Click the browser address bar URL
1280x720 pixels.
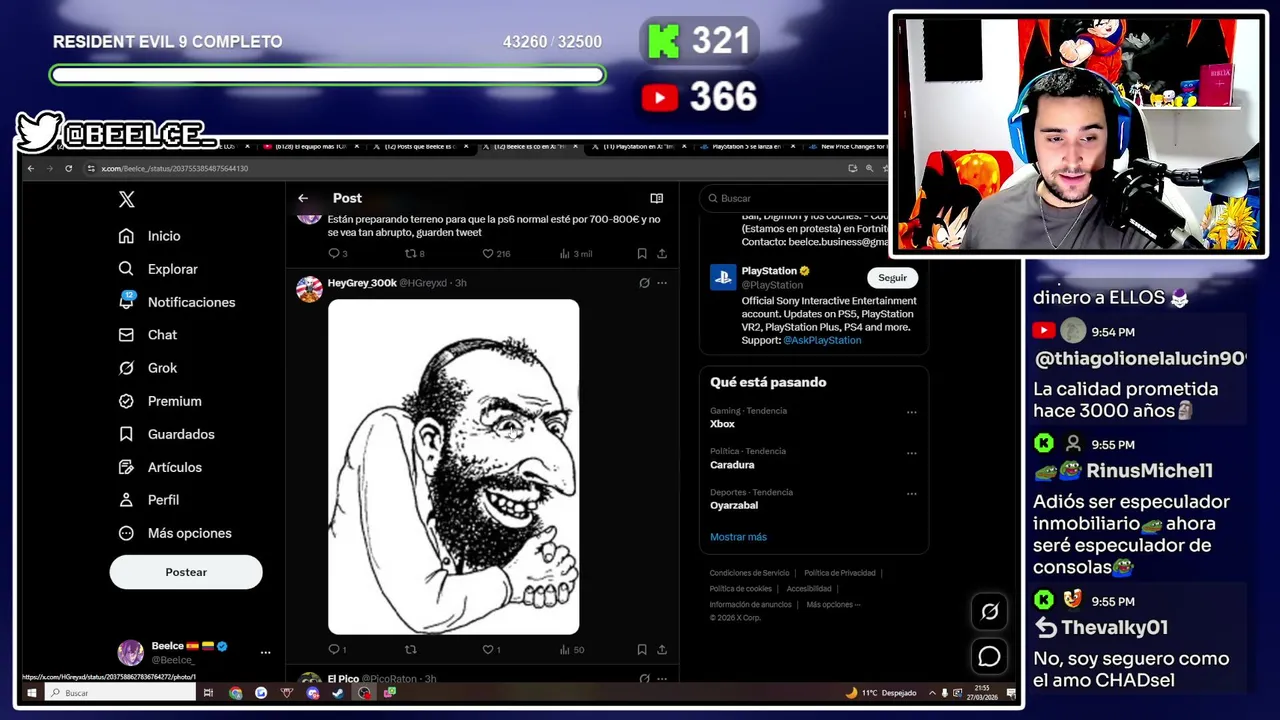(x=175, y=168)
